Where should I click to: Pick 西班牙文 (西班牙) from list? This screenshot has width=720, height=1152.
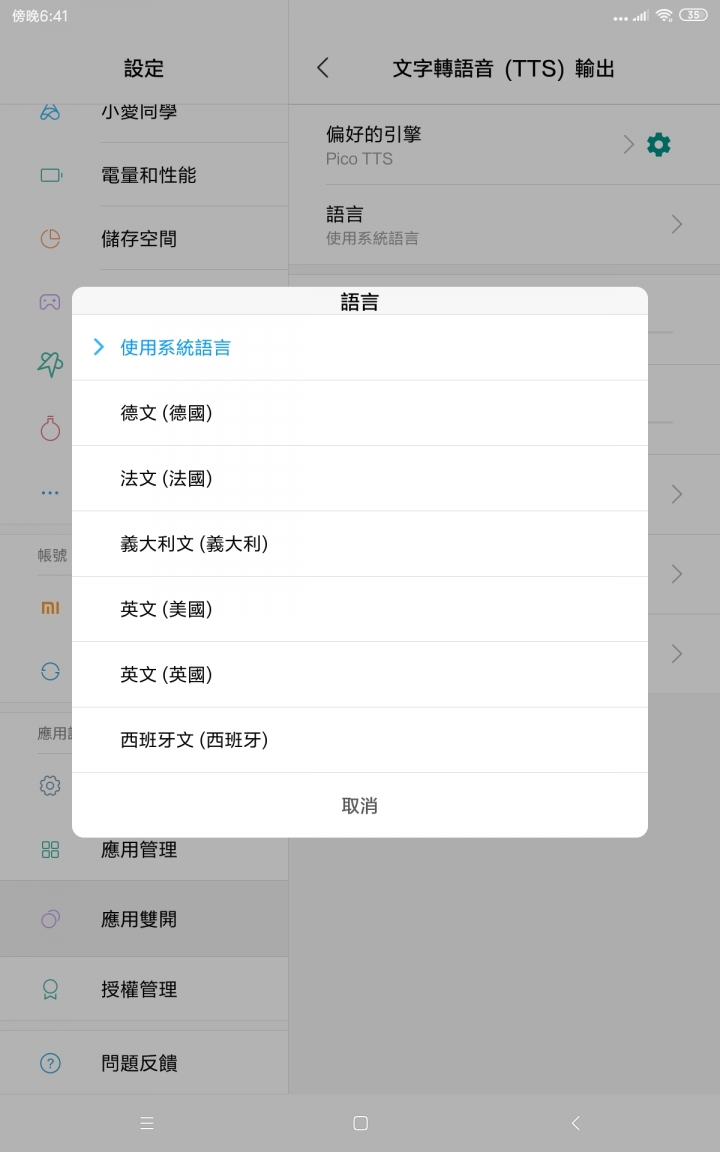coord(360,740)
